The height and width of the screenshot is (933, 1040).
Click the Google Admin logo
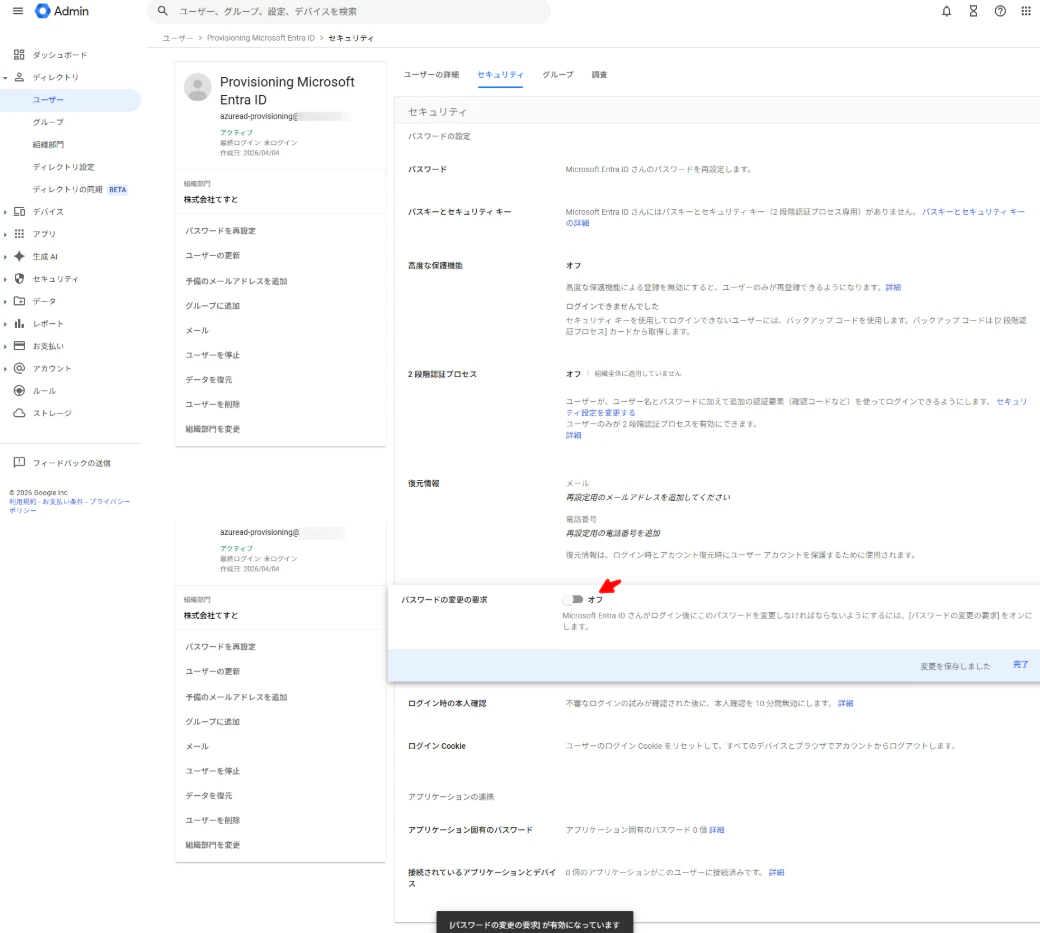pyautogui.click(x=62, y=11)
